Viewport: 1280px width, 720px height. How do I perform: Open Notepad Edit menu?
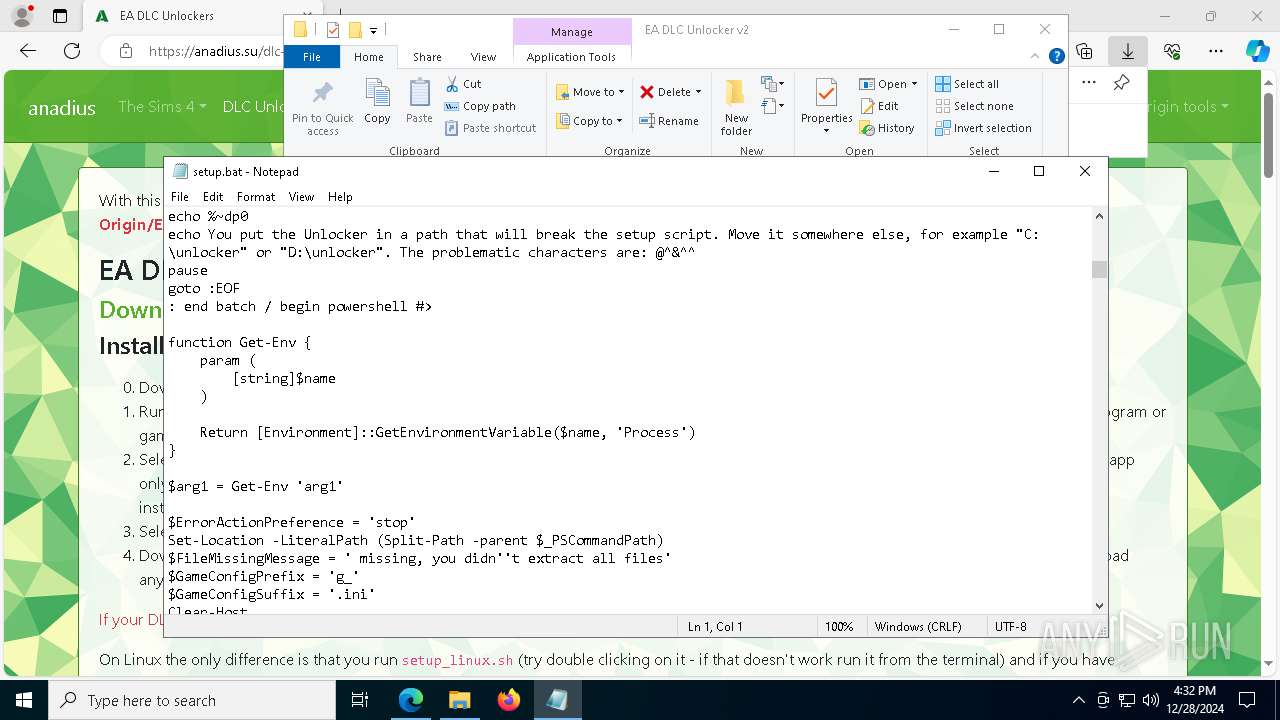point(213,197)
